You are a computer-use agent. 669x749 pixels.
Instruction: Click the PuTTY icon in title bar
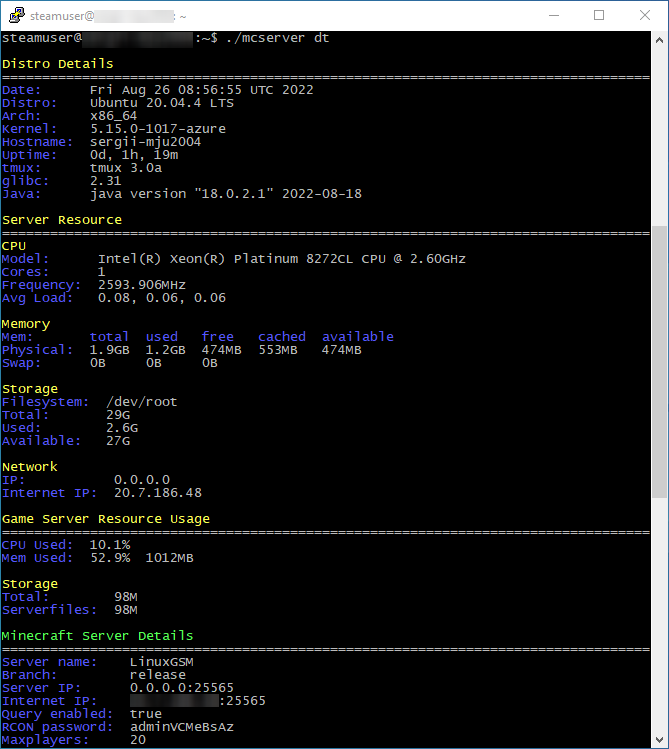pos(17,15)
